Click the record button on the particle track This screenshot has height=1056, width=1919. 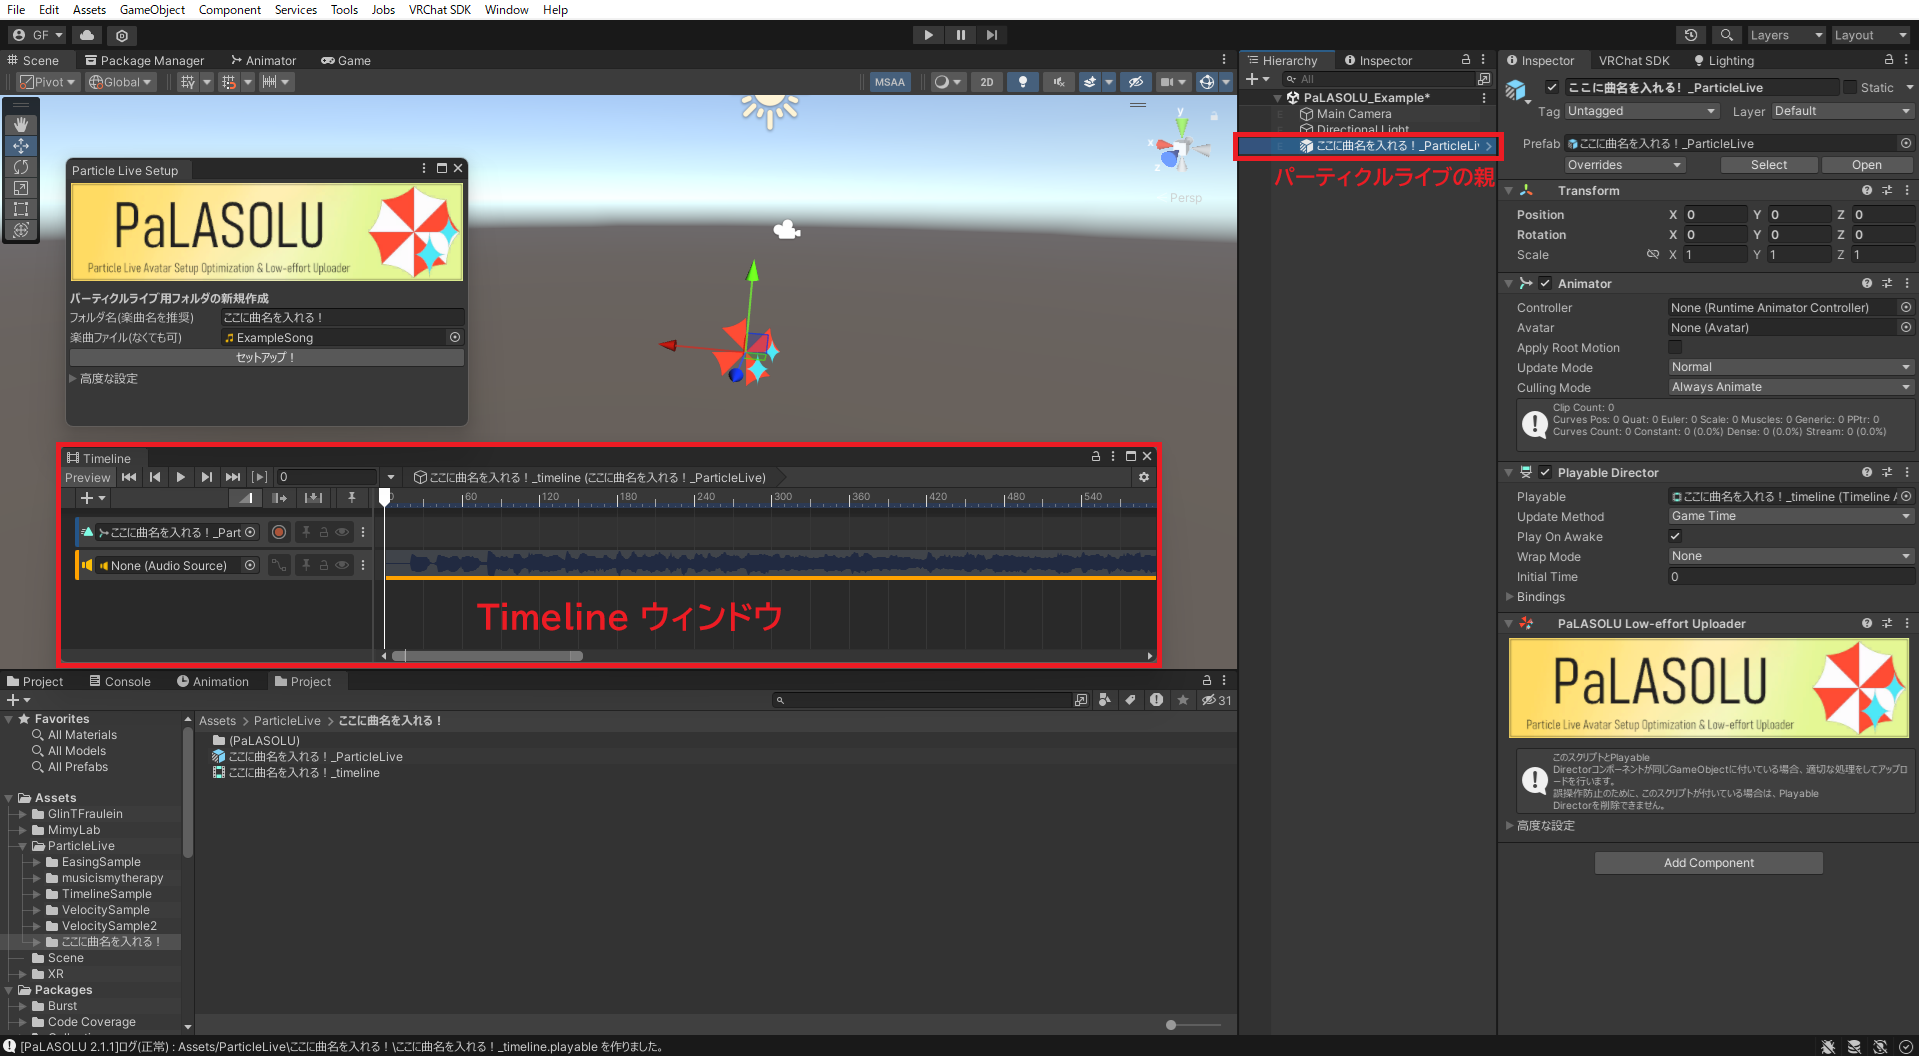tap(278, 532)
